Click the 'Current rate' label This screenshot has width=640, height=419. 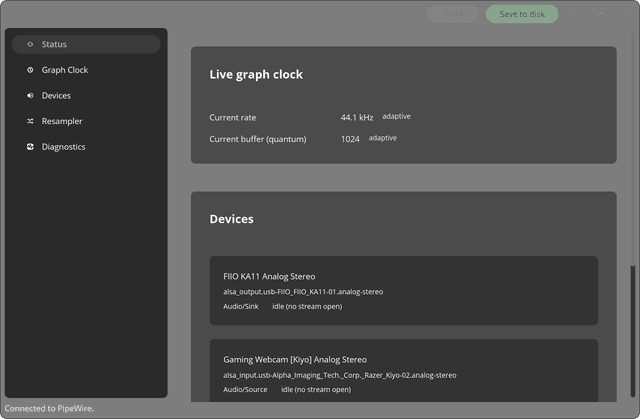point(233,117)
